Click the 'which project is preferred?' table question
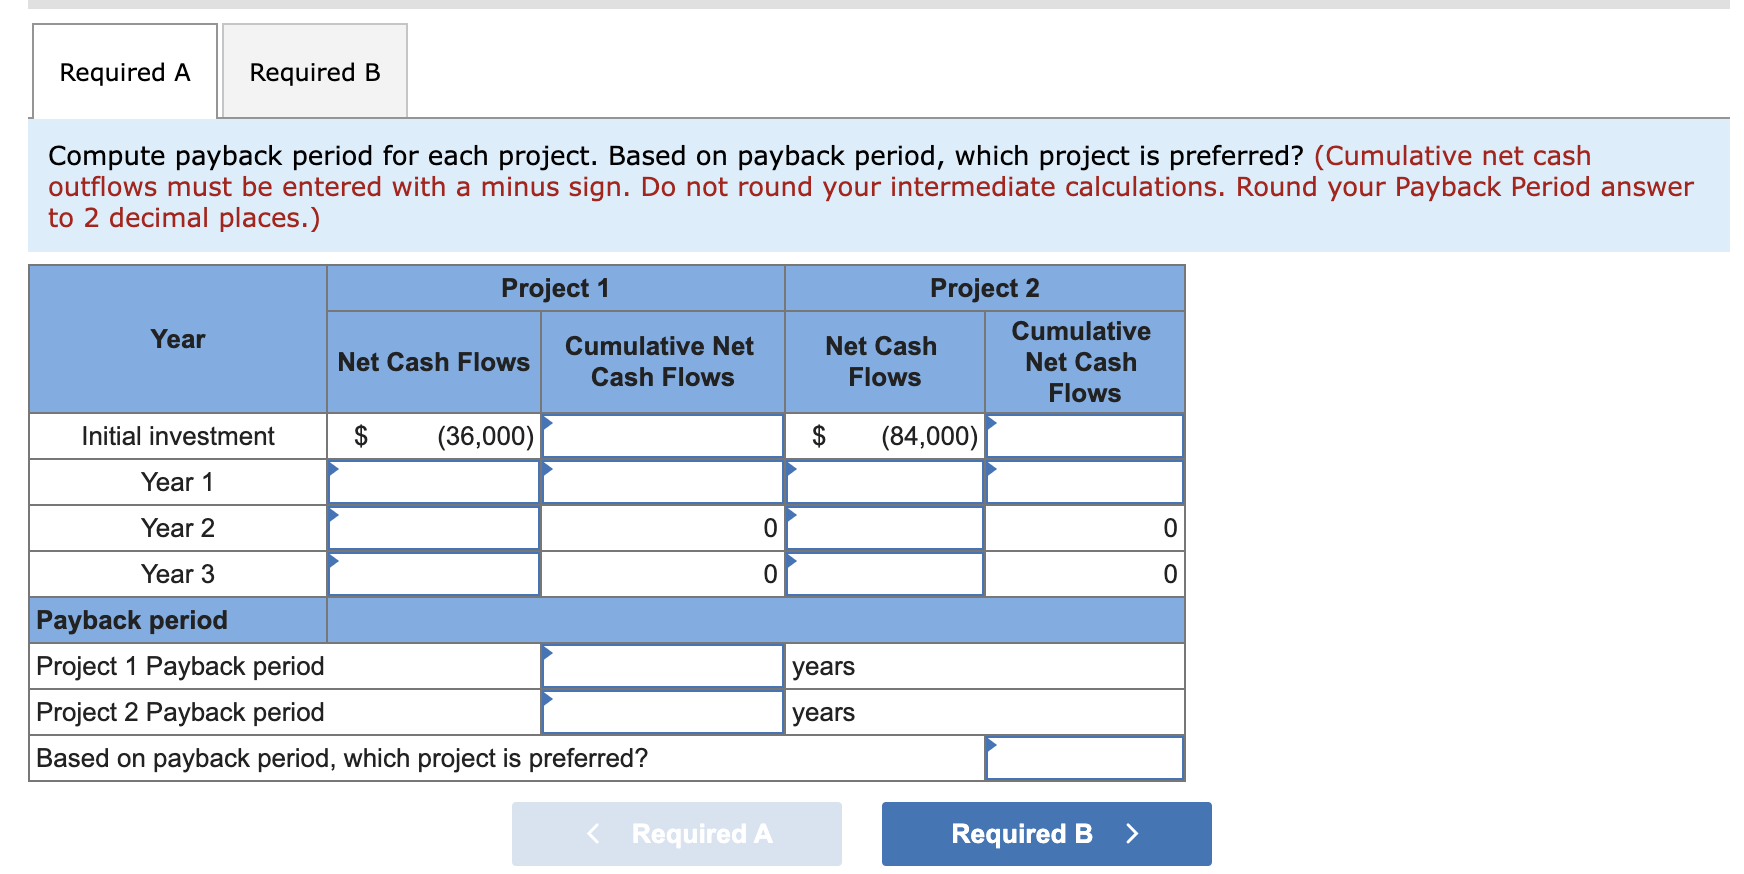The height and width of the screenshot is (874, 1744). [342, 758]
